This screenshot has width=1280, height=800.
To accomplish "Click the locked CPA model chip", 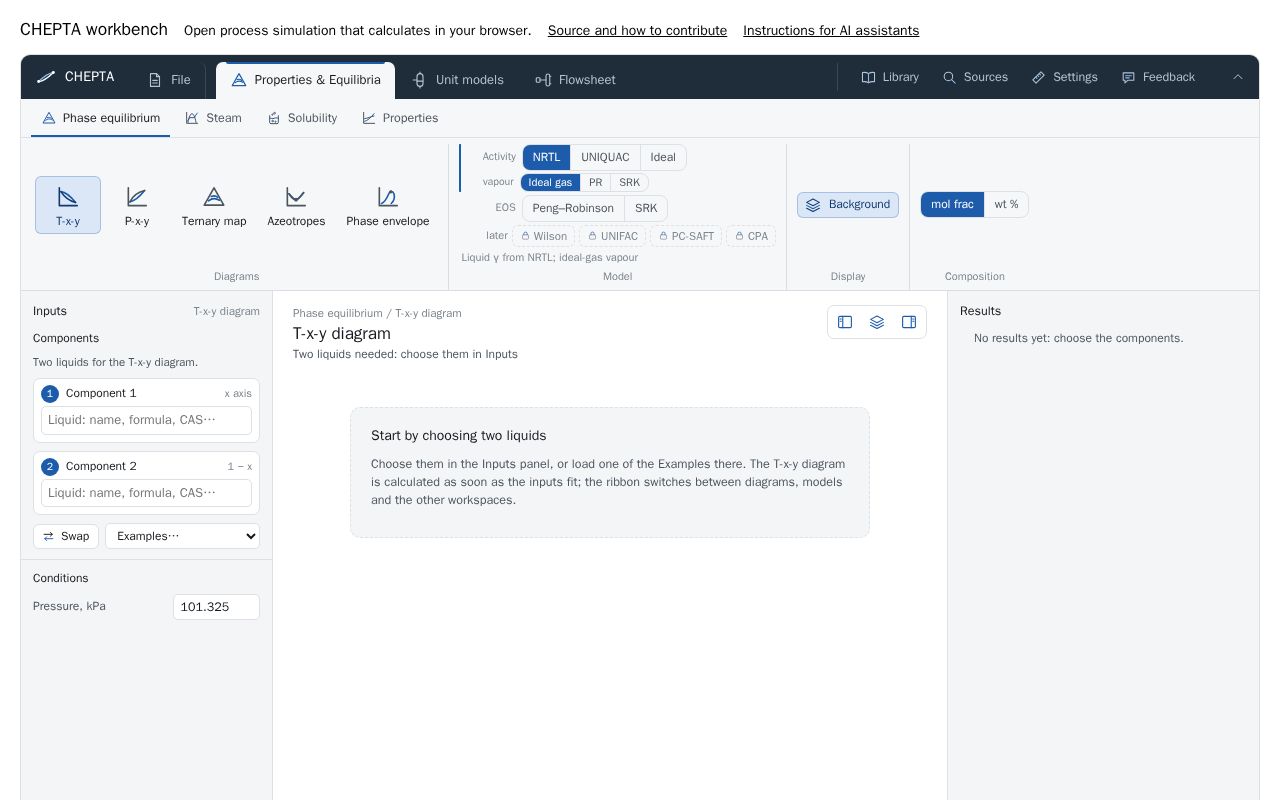I will (x=751, y=236).
